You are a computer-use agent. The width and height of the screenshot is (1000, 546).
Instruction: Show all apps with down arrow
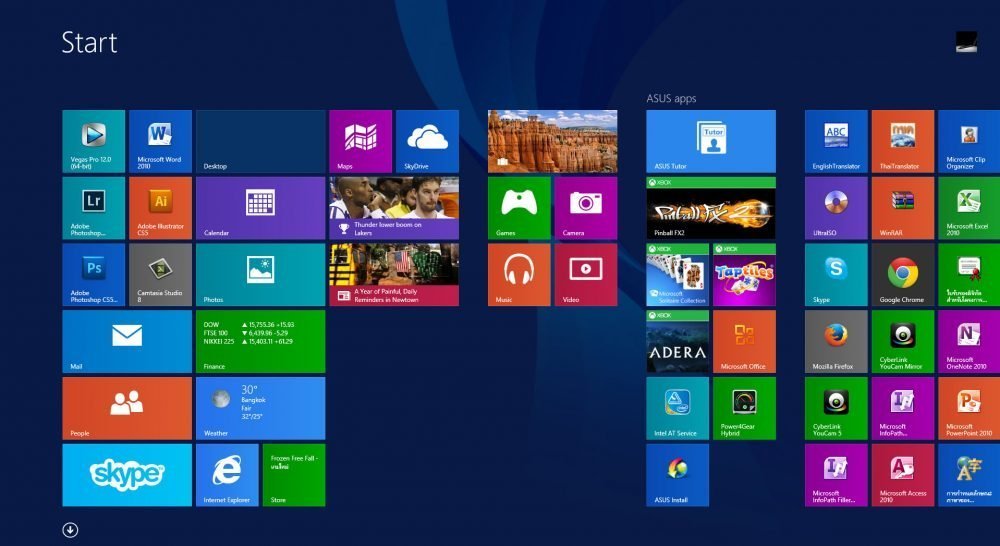70,530
